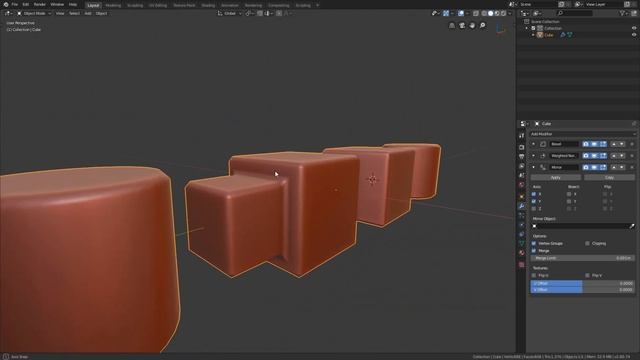Expand the Bevel modifier panel

click(533, 144)
